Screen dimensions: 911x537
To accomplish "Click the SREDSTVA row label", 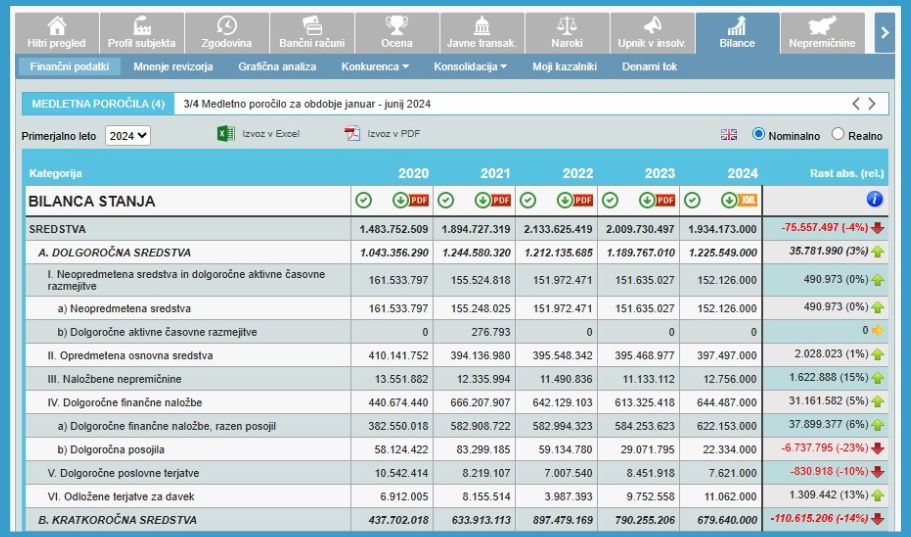I will [57, 229].
